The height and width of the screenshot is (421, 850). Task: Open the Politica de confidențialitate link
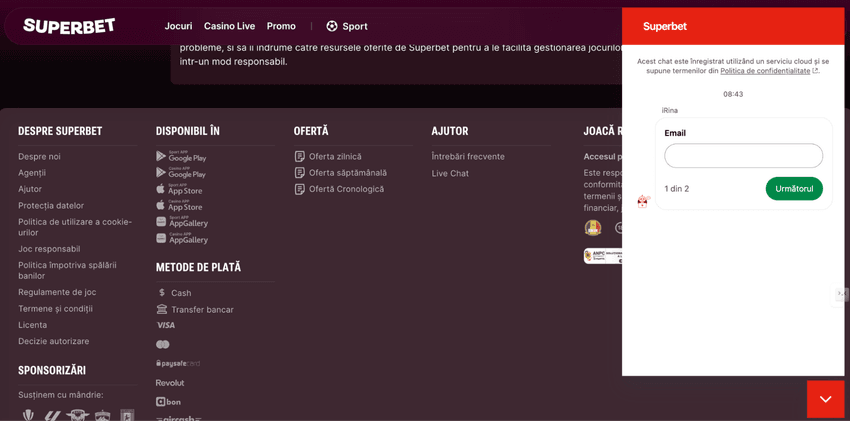click(765, 71)
